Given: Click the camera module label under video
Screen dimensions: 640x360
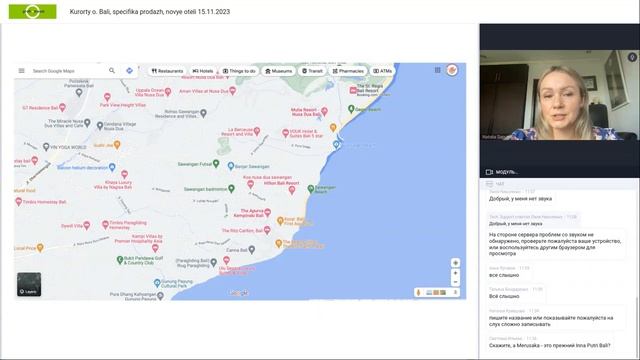Looking at the screenshot, I should [x=502, y=172].
